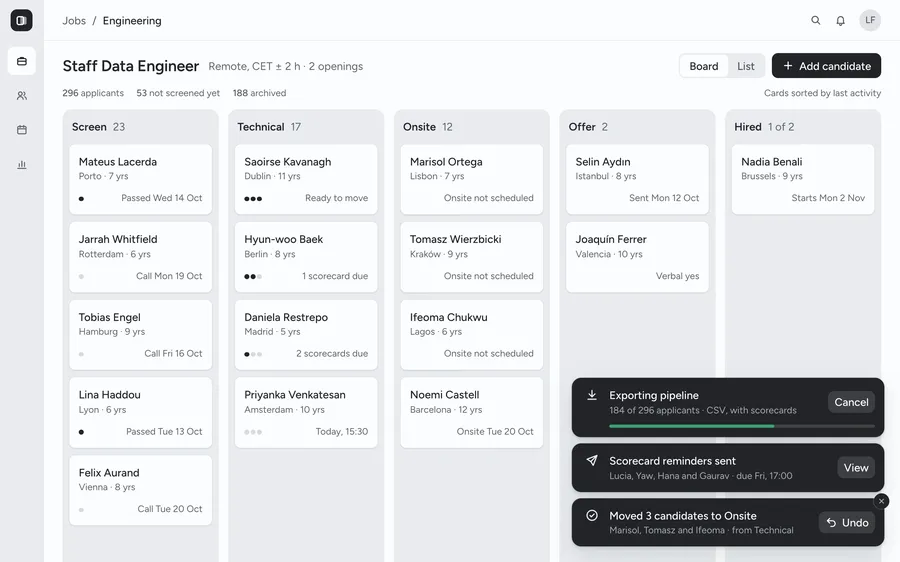
Task: Click the search magnifier icon
Action: click(x=816, y=20)
